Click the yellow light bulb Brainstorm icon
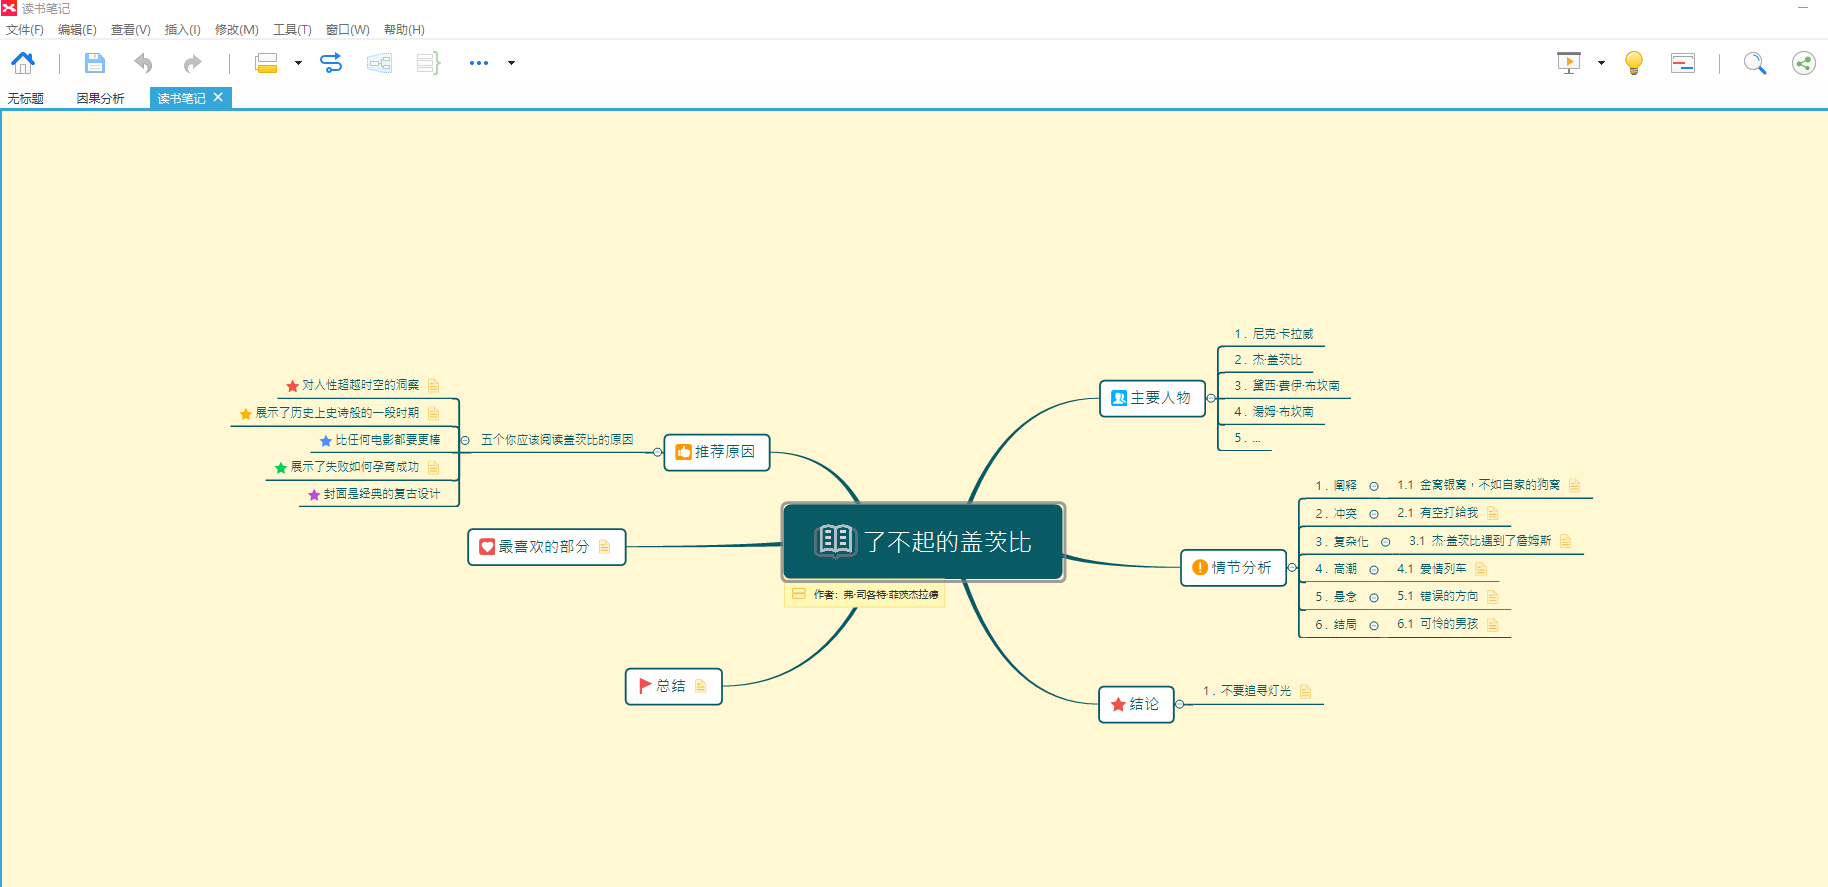The image size is (1828, 887). (x=1634, y=63)
